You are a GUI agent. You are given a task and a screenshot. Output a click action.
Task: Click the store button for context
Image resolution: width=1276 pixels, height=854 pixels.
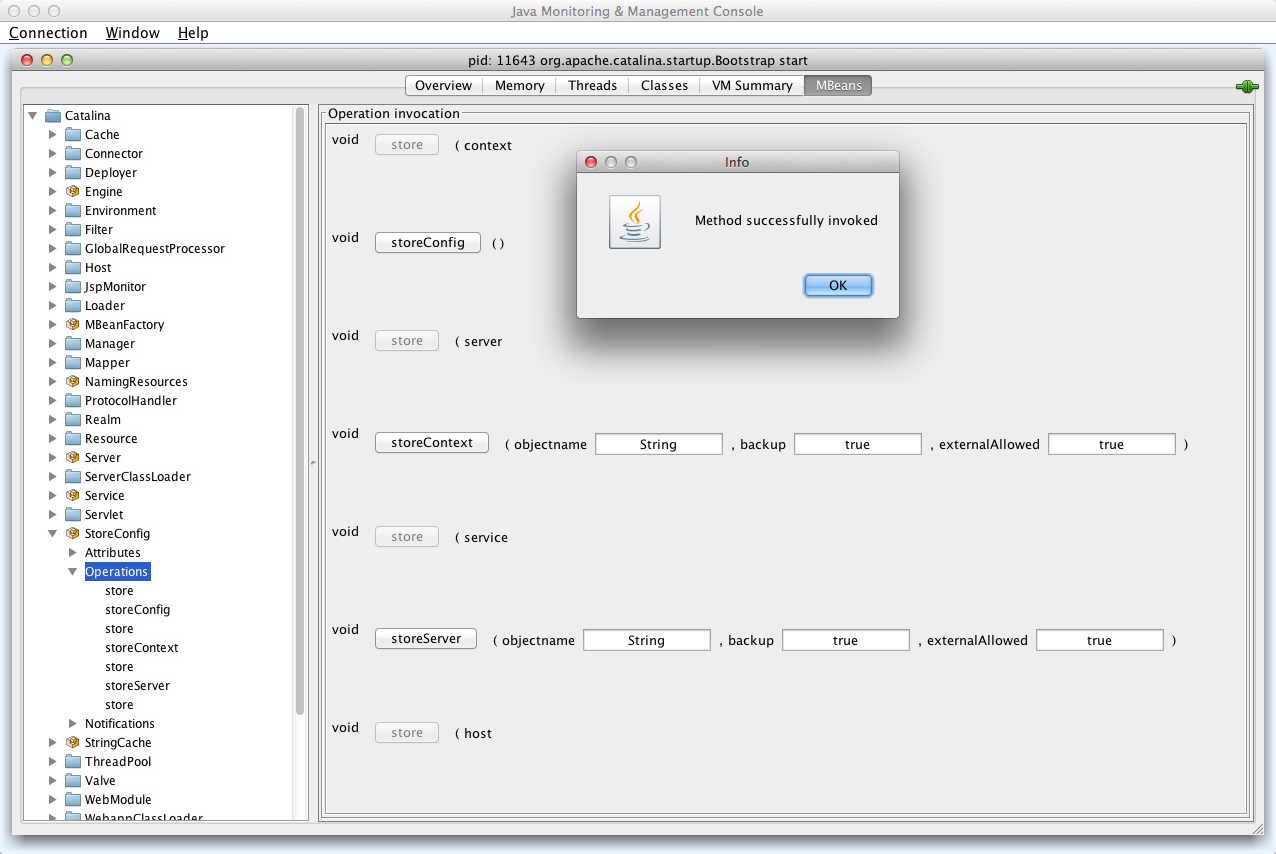coord(407,145)
